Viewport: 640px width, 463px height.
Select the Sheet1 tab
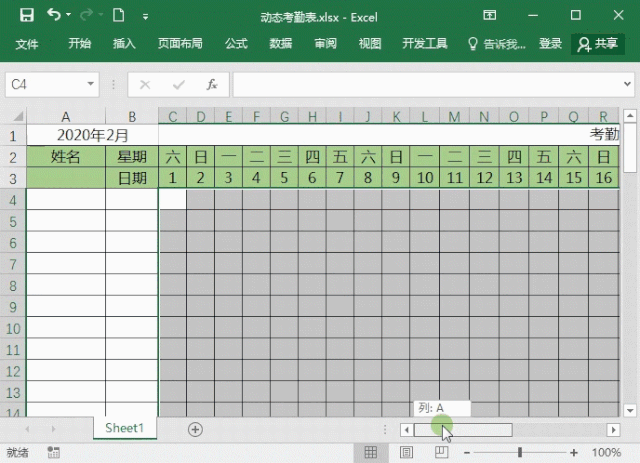click(124, 428)
